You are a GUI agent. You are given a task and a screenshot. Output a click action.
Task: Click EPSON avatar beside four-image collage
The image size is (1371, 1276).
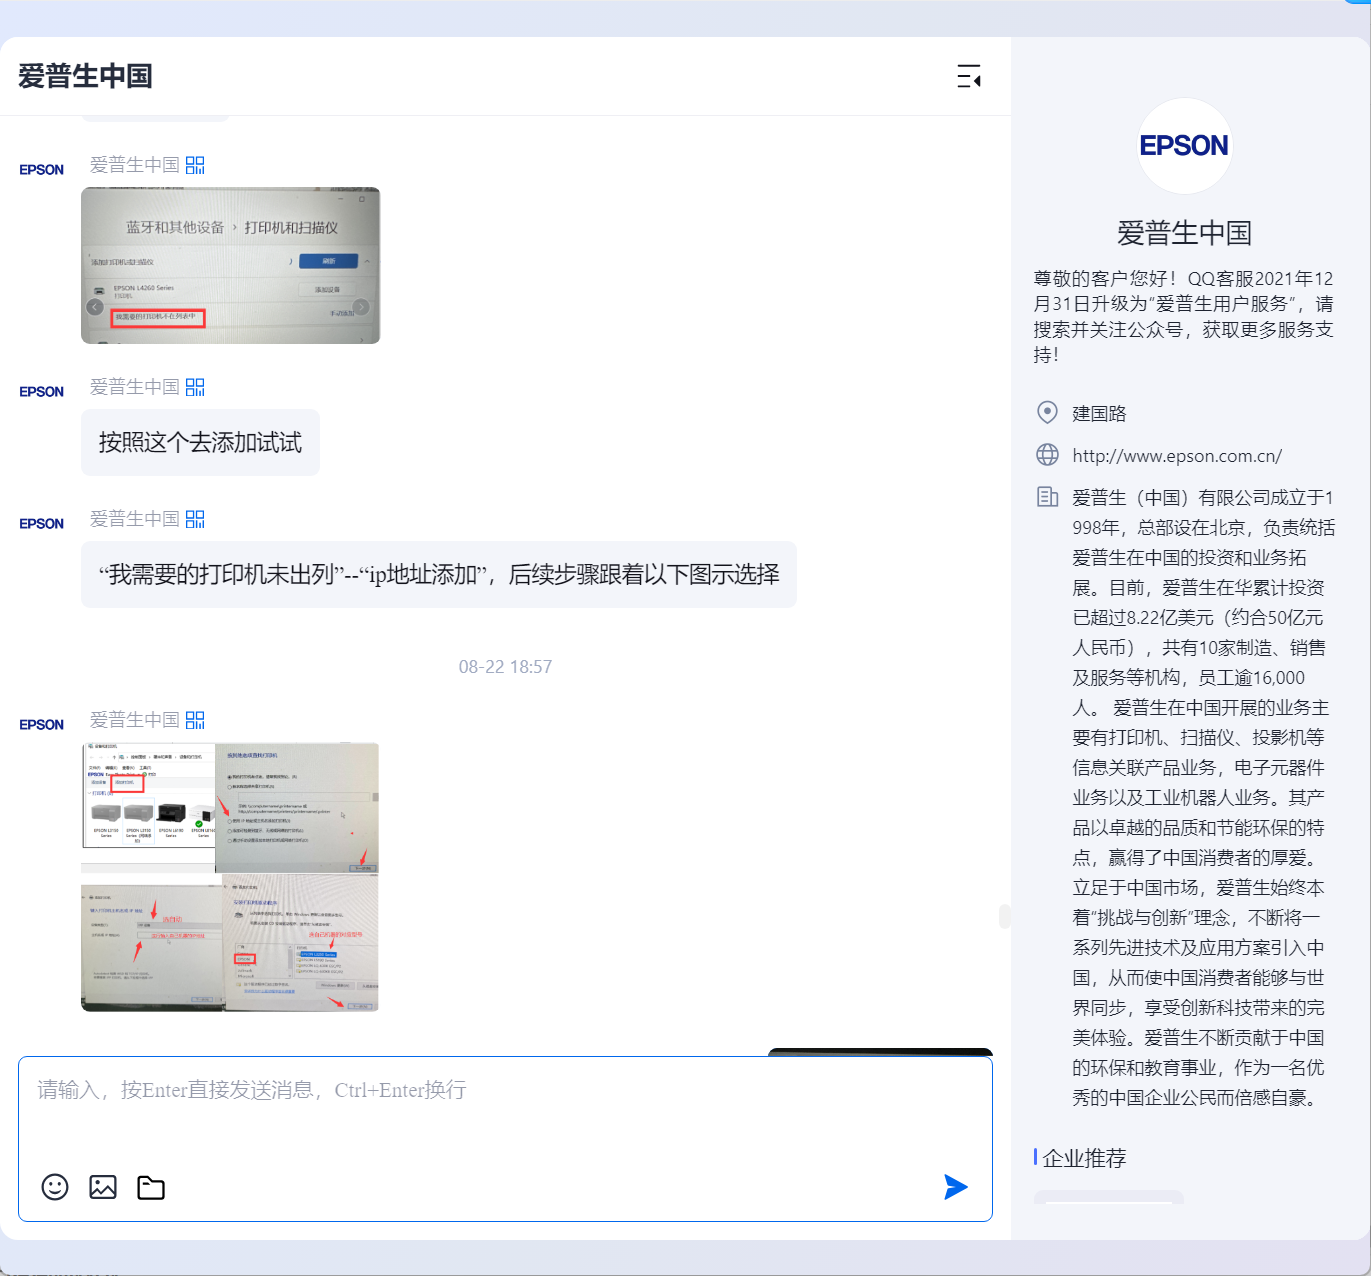point(41,725)
